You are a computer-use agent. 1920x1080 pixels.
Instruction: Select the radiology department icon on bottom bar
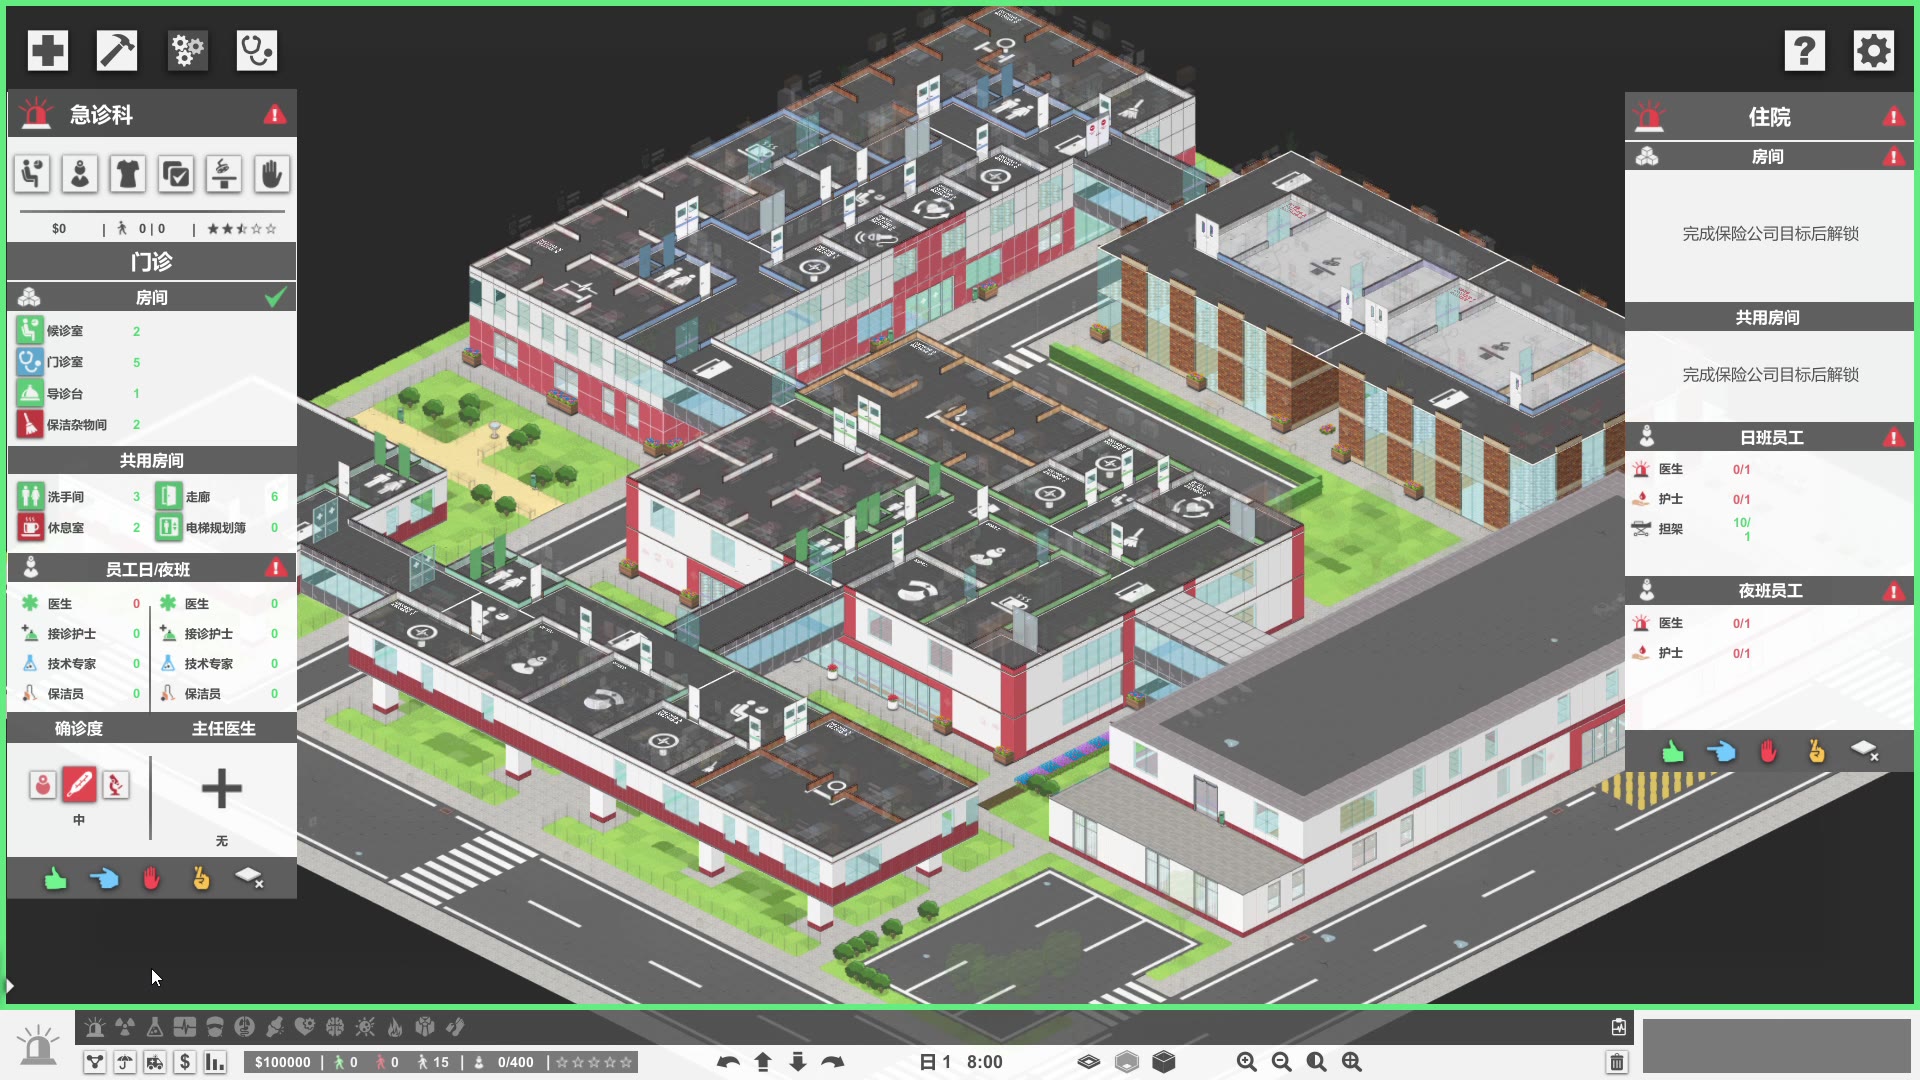click(123, 1027)
